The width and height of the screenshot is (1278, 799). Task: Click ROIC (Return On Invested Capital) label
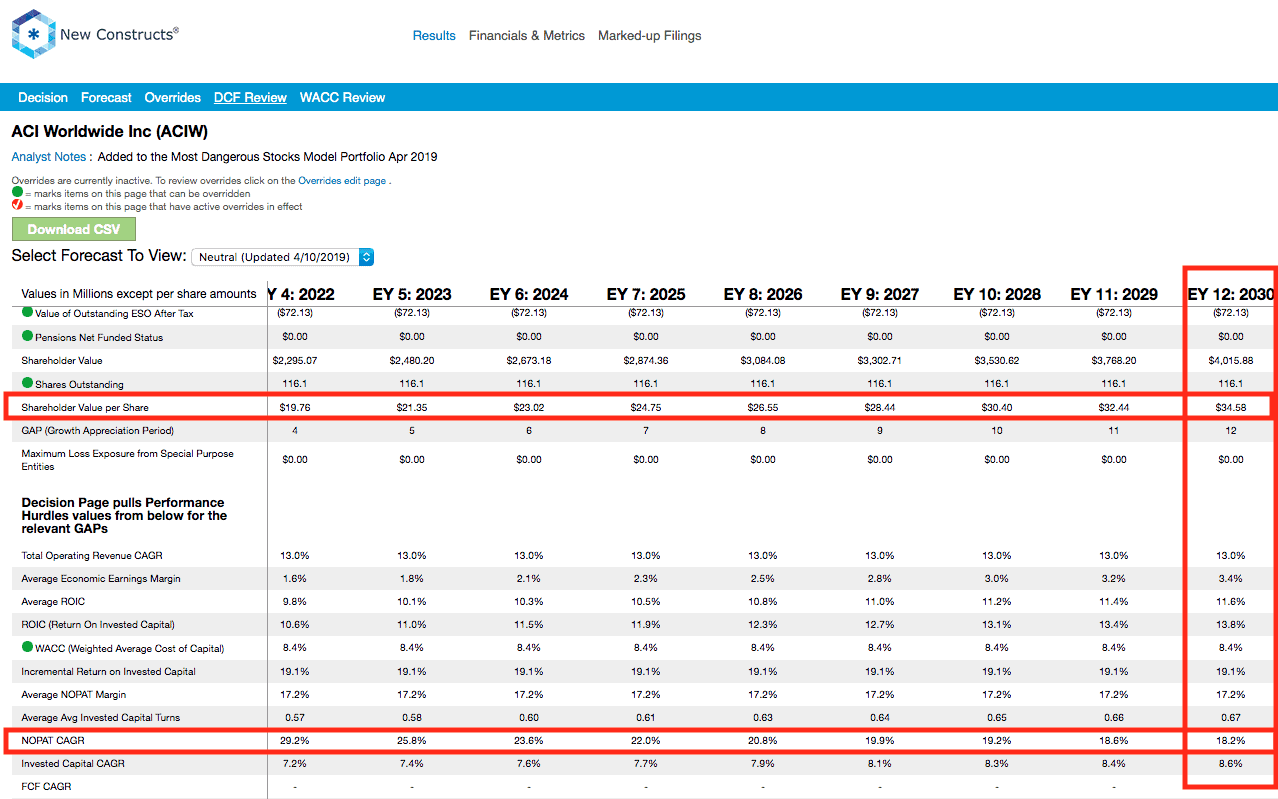[98, 625]
